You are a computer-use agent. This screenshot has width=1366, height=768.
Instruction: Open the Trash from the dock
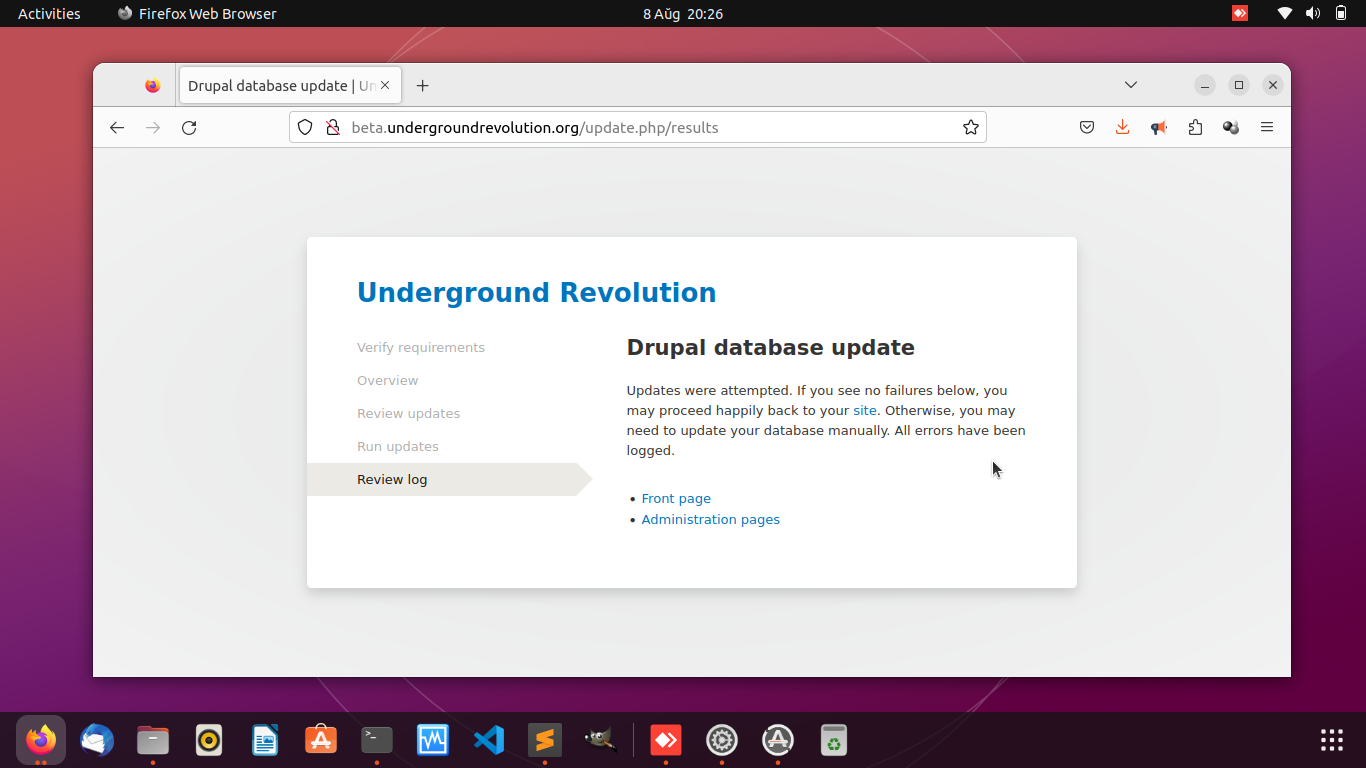click(834, 740)
